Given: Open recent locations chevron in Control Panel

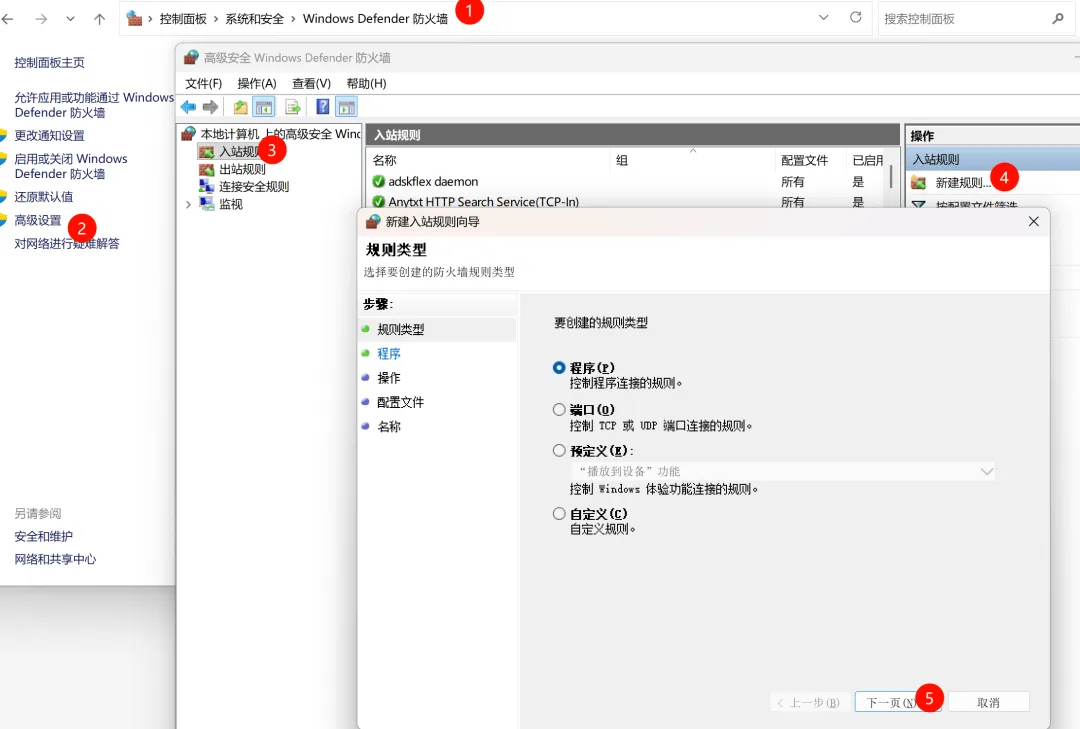Looking at the screenshot, I should click(x=70, y=19).
